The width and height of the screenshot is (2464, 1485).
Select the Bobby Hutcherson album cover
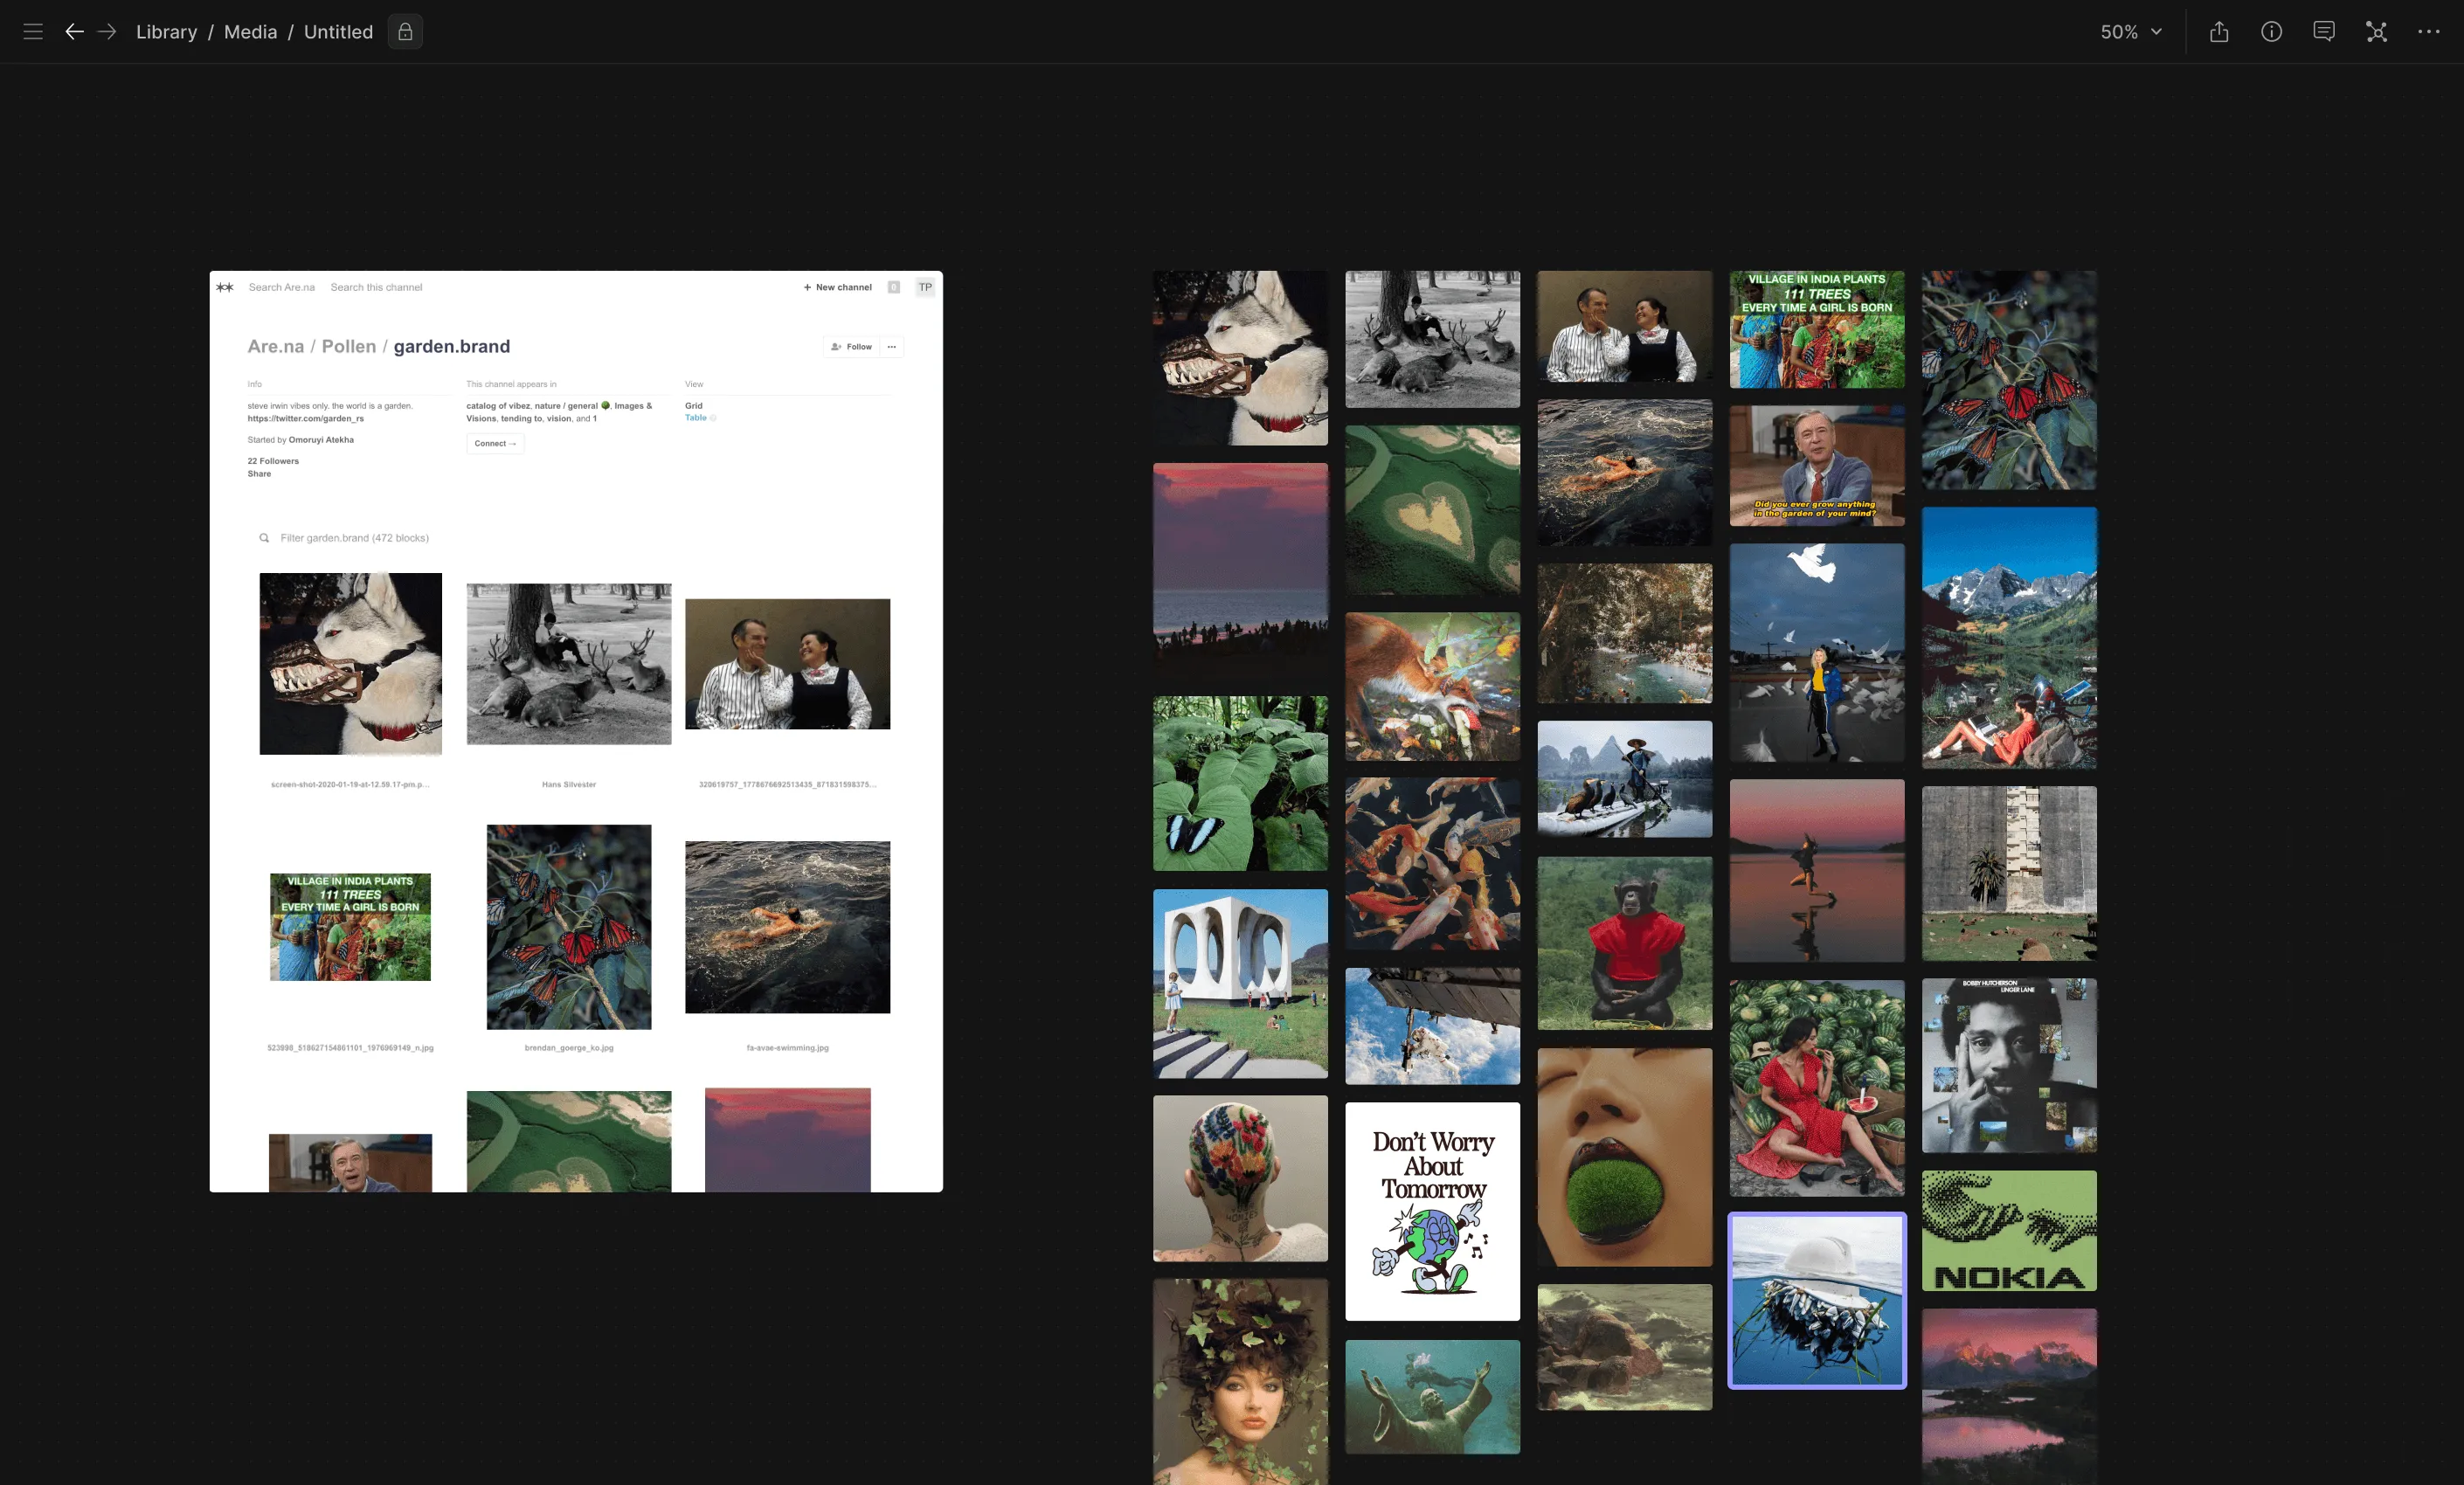(2009, 1065)
